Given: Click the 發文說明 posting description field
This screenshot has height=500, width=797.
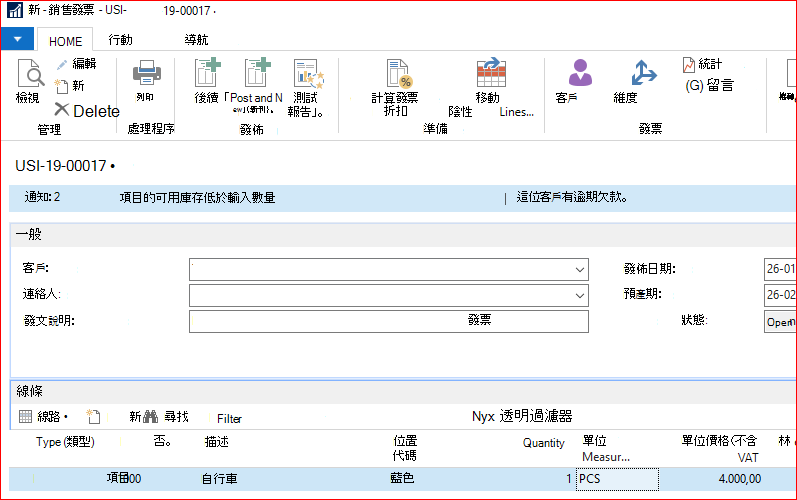Looking at the screenshot, I should pos(389,321).
